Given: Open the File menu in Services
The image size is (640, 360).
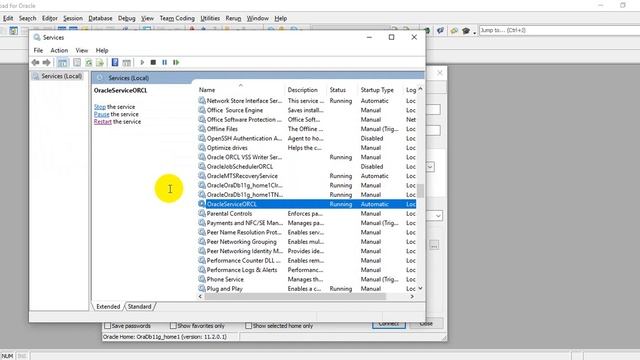Looking at the screenshot, I should point(38,50).
